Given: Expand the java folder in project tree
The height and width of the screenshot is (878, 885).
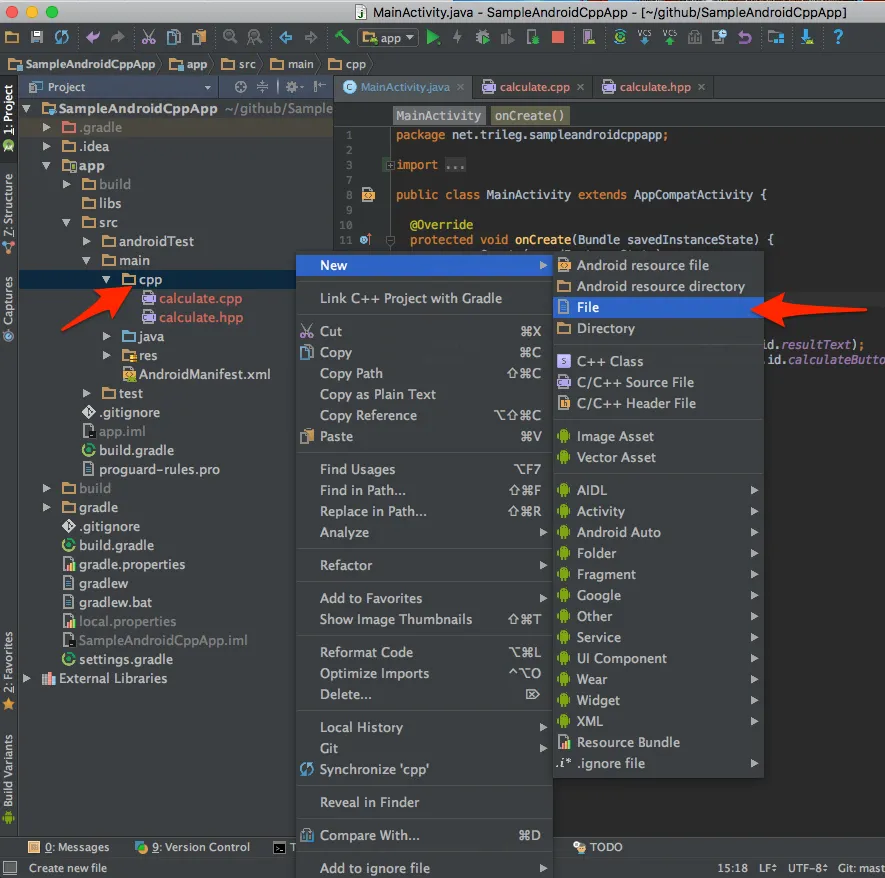Looking at the screenshot, I should 107,337.
